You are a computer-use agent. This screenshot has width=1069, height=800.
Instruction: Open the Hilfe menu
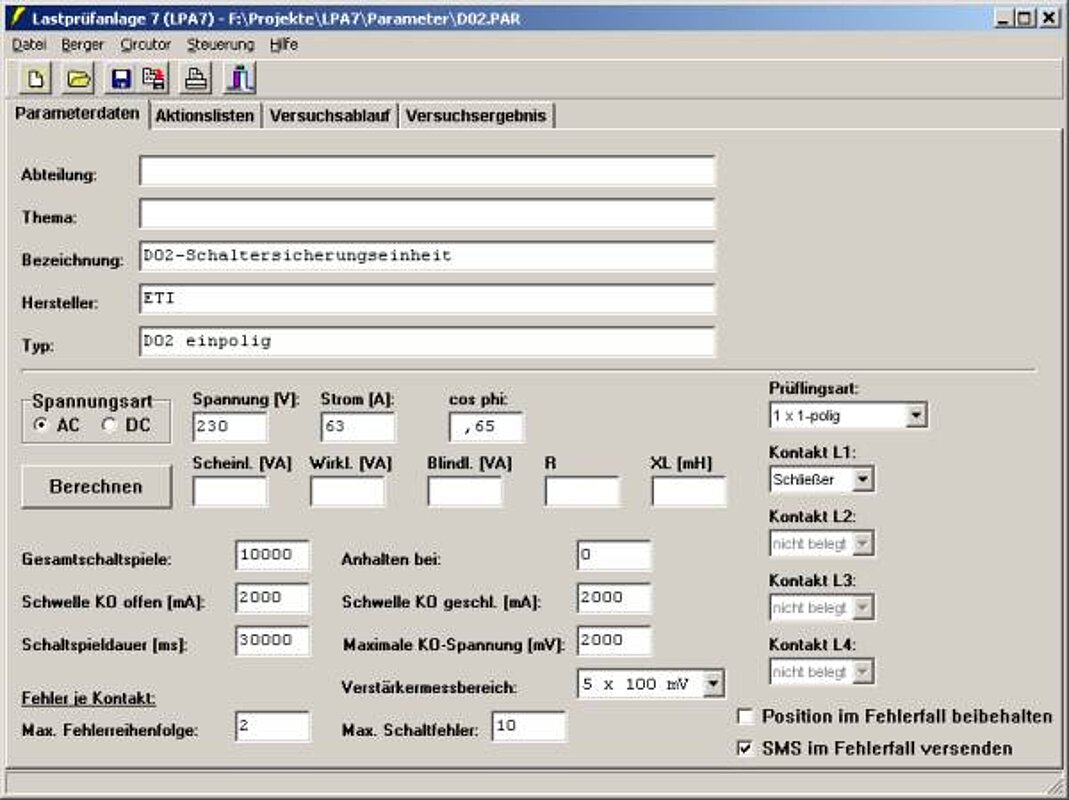[x=284, y=45]
